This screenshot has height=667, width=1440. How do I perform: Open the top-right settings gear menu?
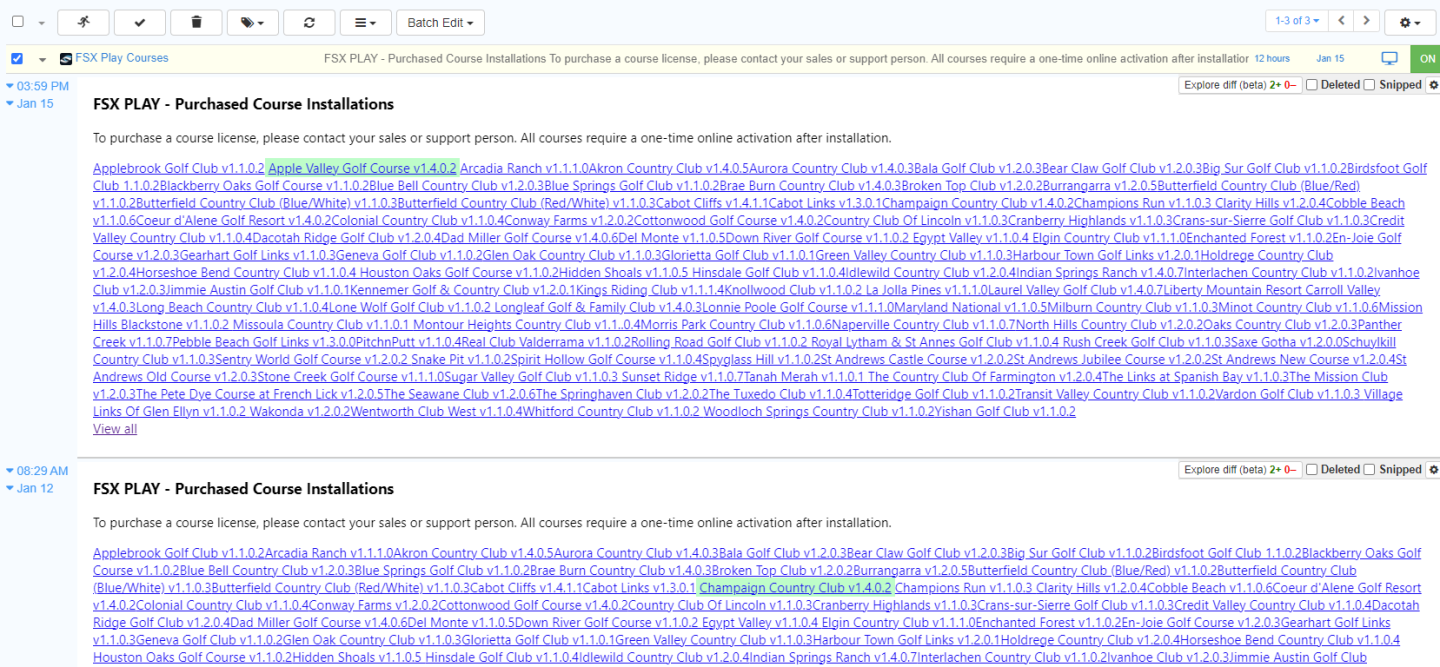point(1410,22)
